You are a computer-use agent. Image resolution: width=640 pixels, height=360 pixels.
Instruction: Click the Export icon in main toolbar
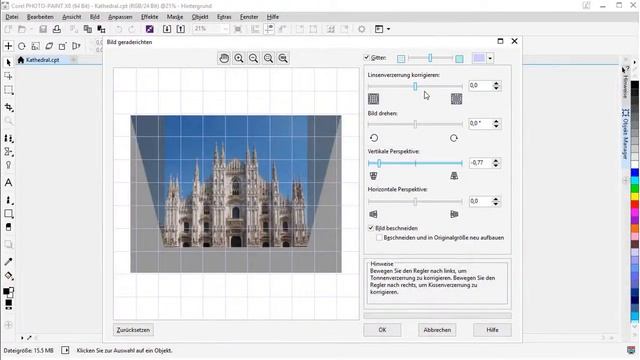point(180,29)
